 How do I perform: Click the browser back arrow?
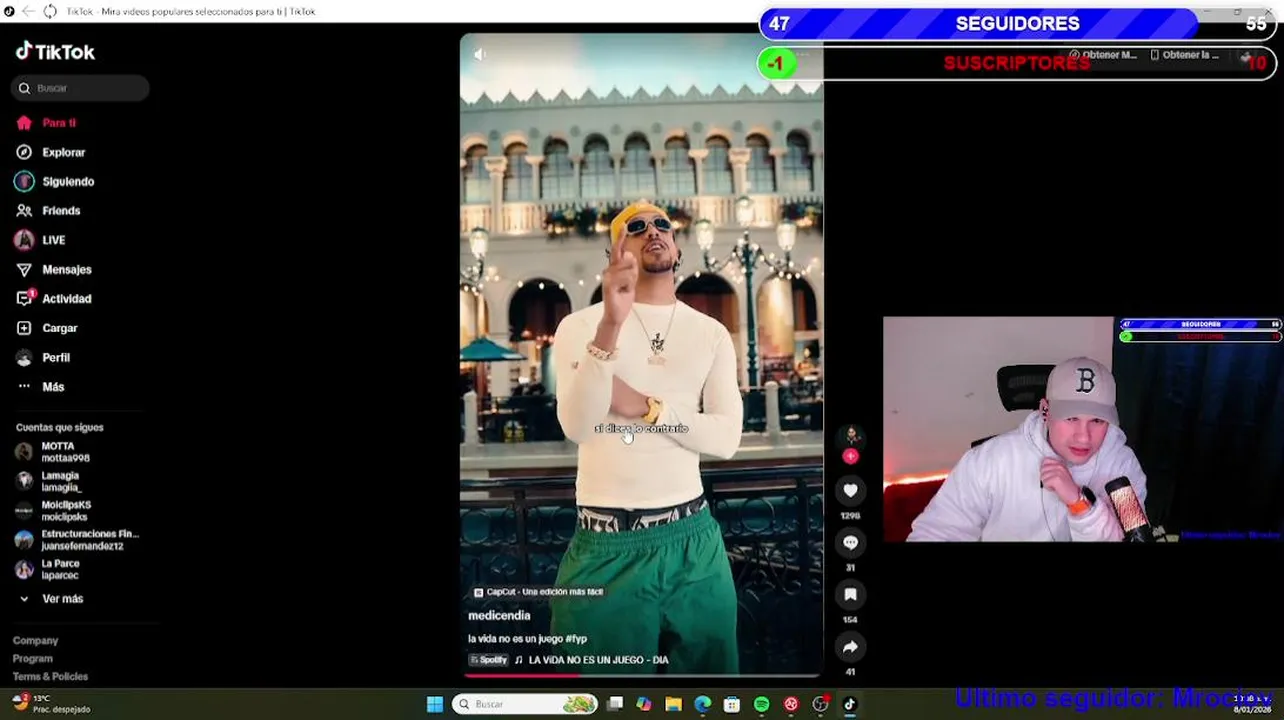point(28,11)
